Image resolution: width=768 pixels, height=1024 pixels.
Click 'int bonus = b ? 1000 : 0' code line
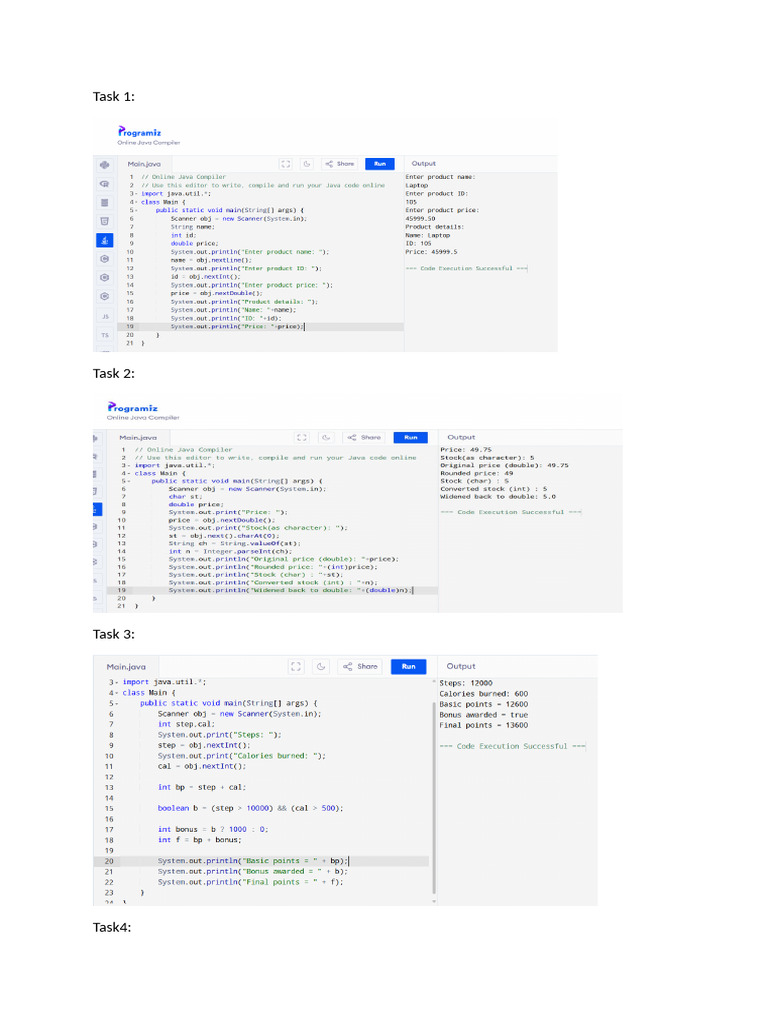(213, 829)
